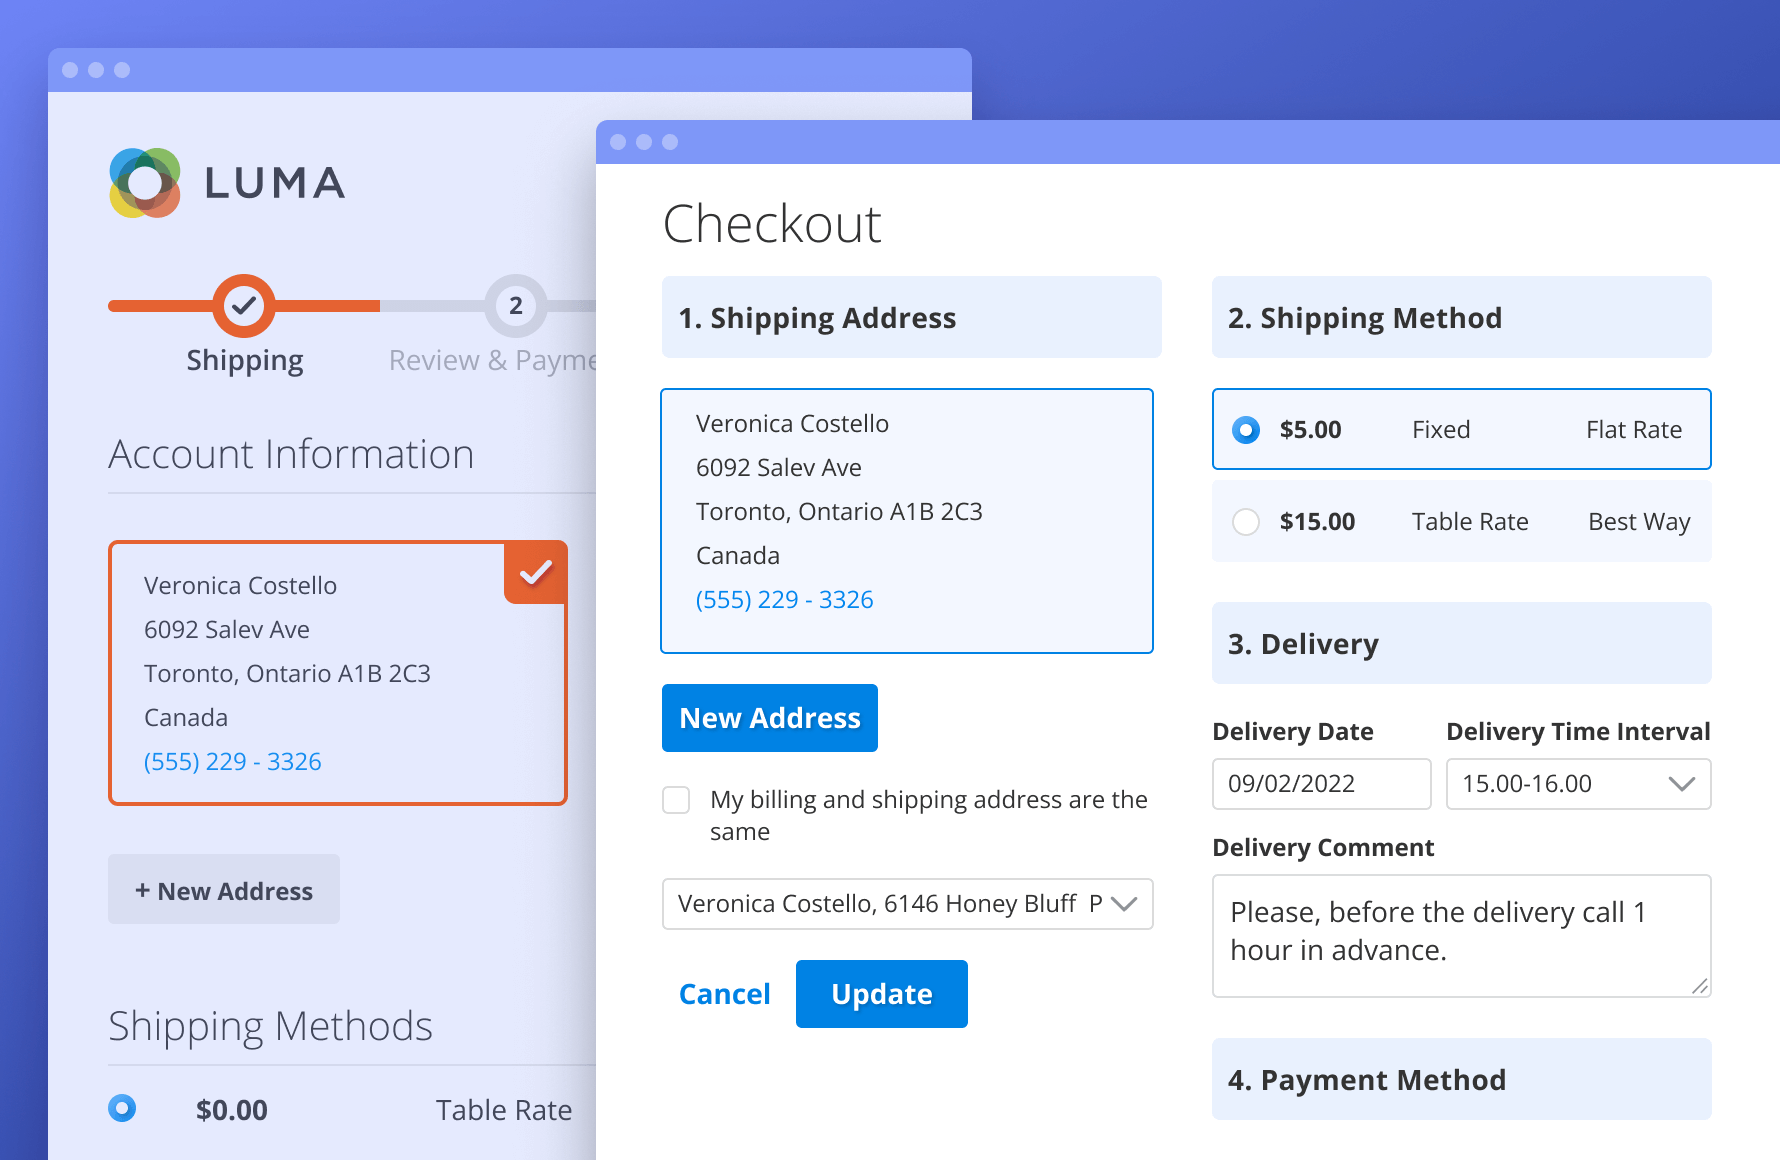Click the step 2 Review & Payments circle

[515, 306]
